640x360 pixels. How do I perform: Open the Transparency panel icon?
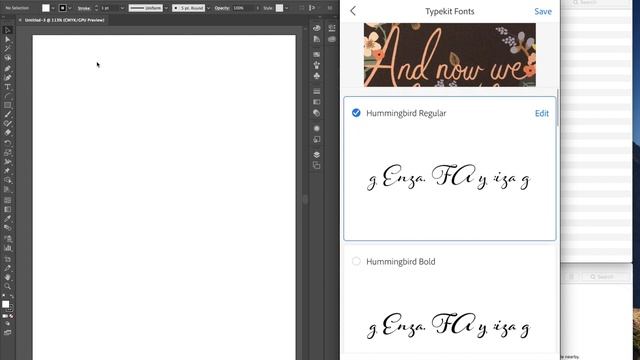[317, 113]
